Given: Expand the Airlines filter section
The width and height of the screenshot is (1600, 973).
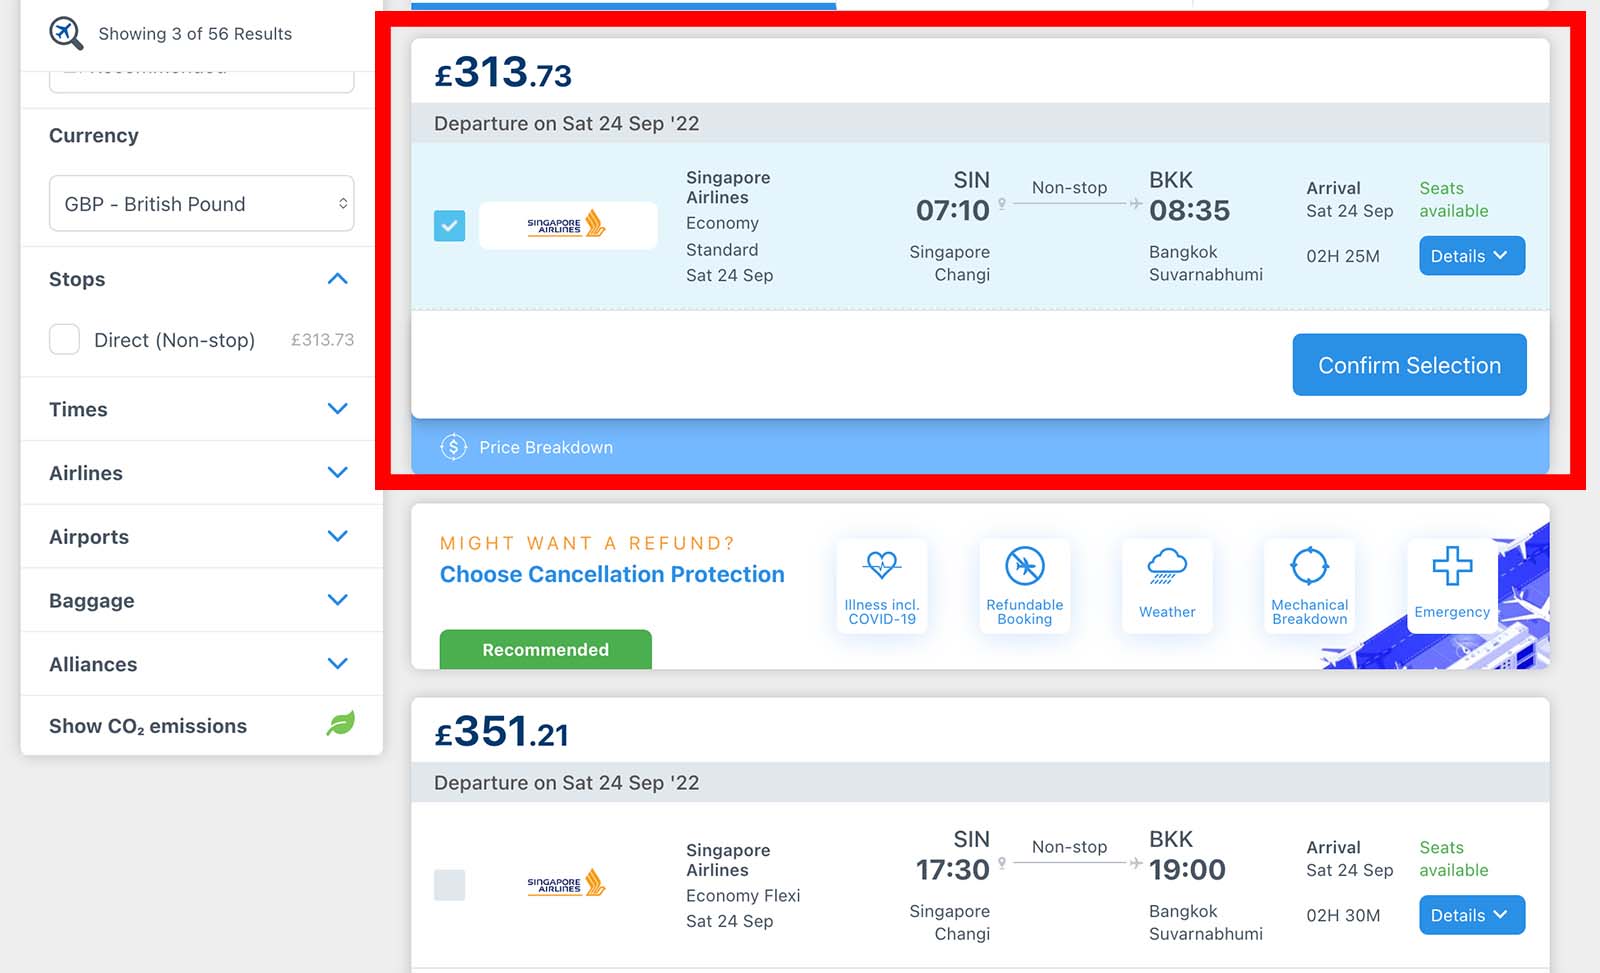Looking at the screenshot, I should (201, 473).
